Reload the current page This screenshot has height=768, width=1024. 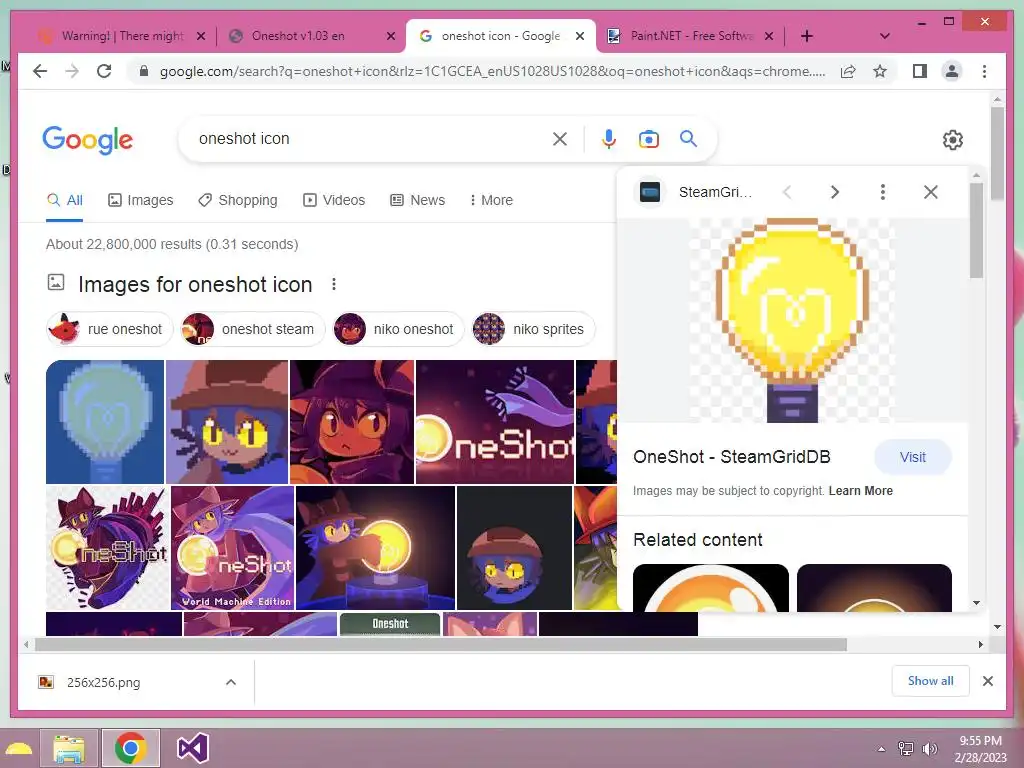(x=104, y=71)
